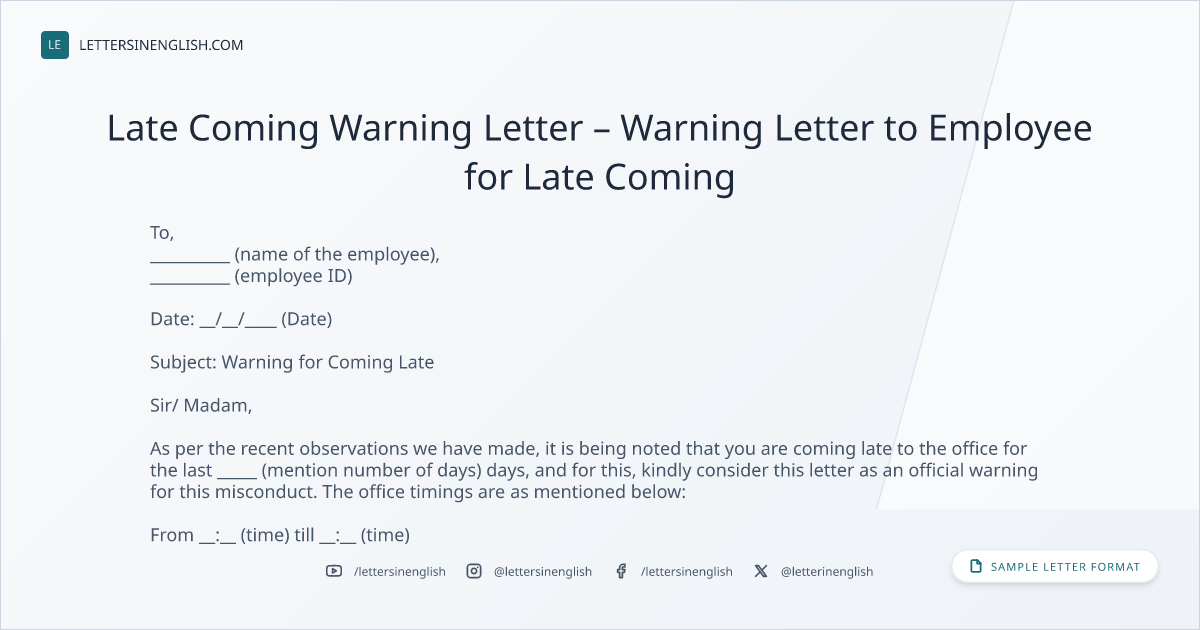This screenshot has width=1200, height=630.
Task: Click the 'for Late Coming' title line
Action: point(600,178)
